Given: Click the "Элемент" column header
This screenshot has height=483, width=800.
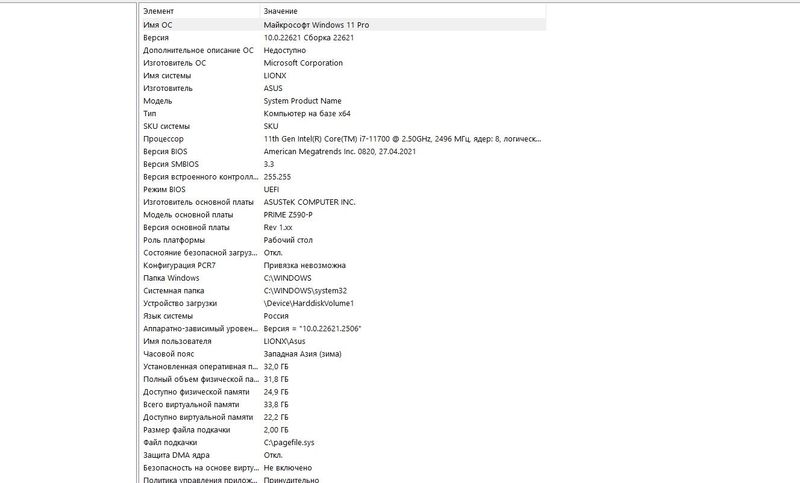Looking at the screenshot, I should 158,11.
